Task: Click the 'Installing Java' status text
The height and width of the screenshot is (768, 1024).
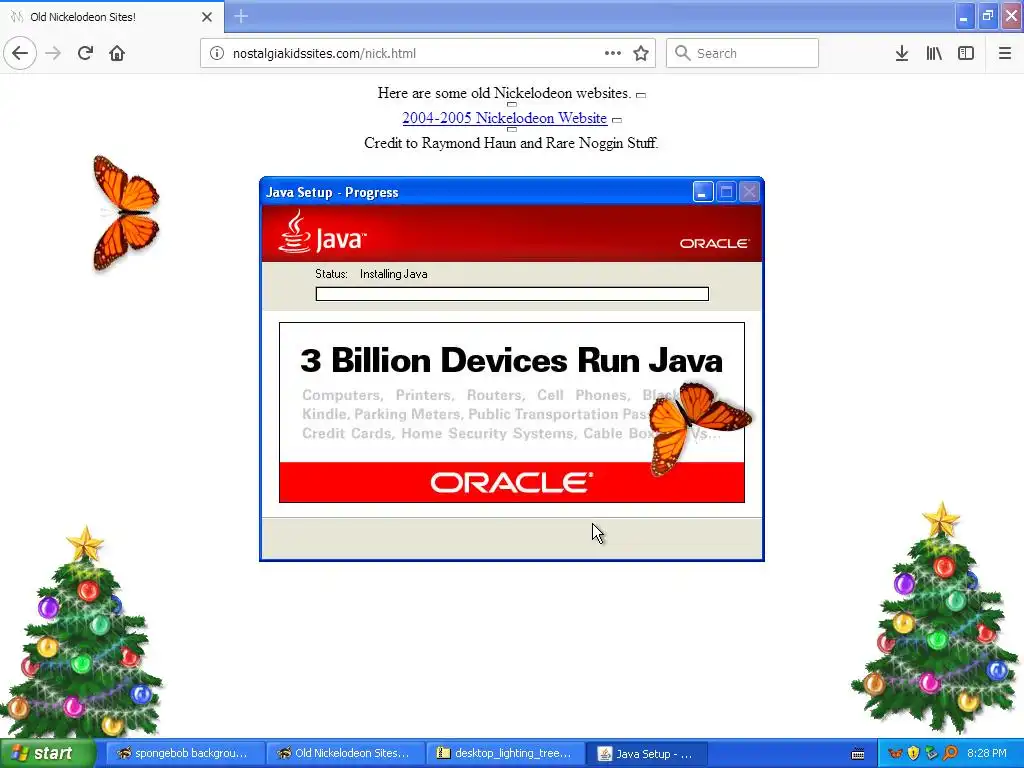Action: [393, 274]
